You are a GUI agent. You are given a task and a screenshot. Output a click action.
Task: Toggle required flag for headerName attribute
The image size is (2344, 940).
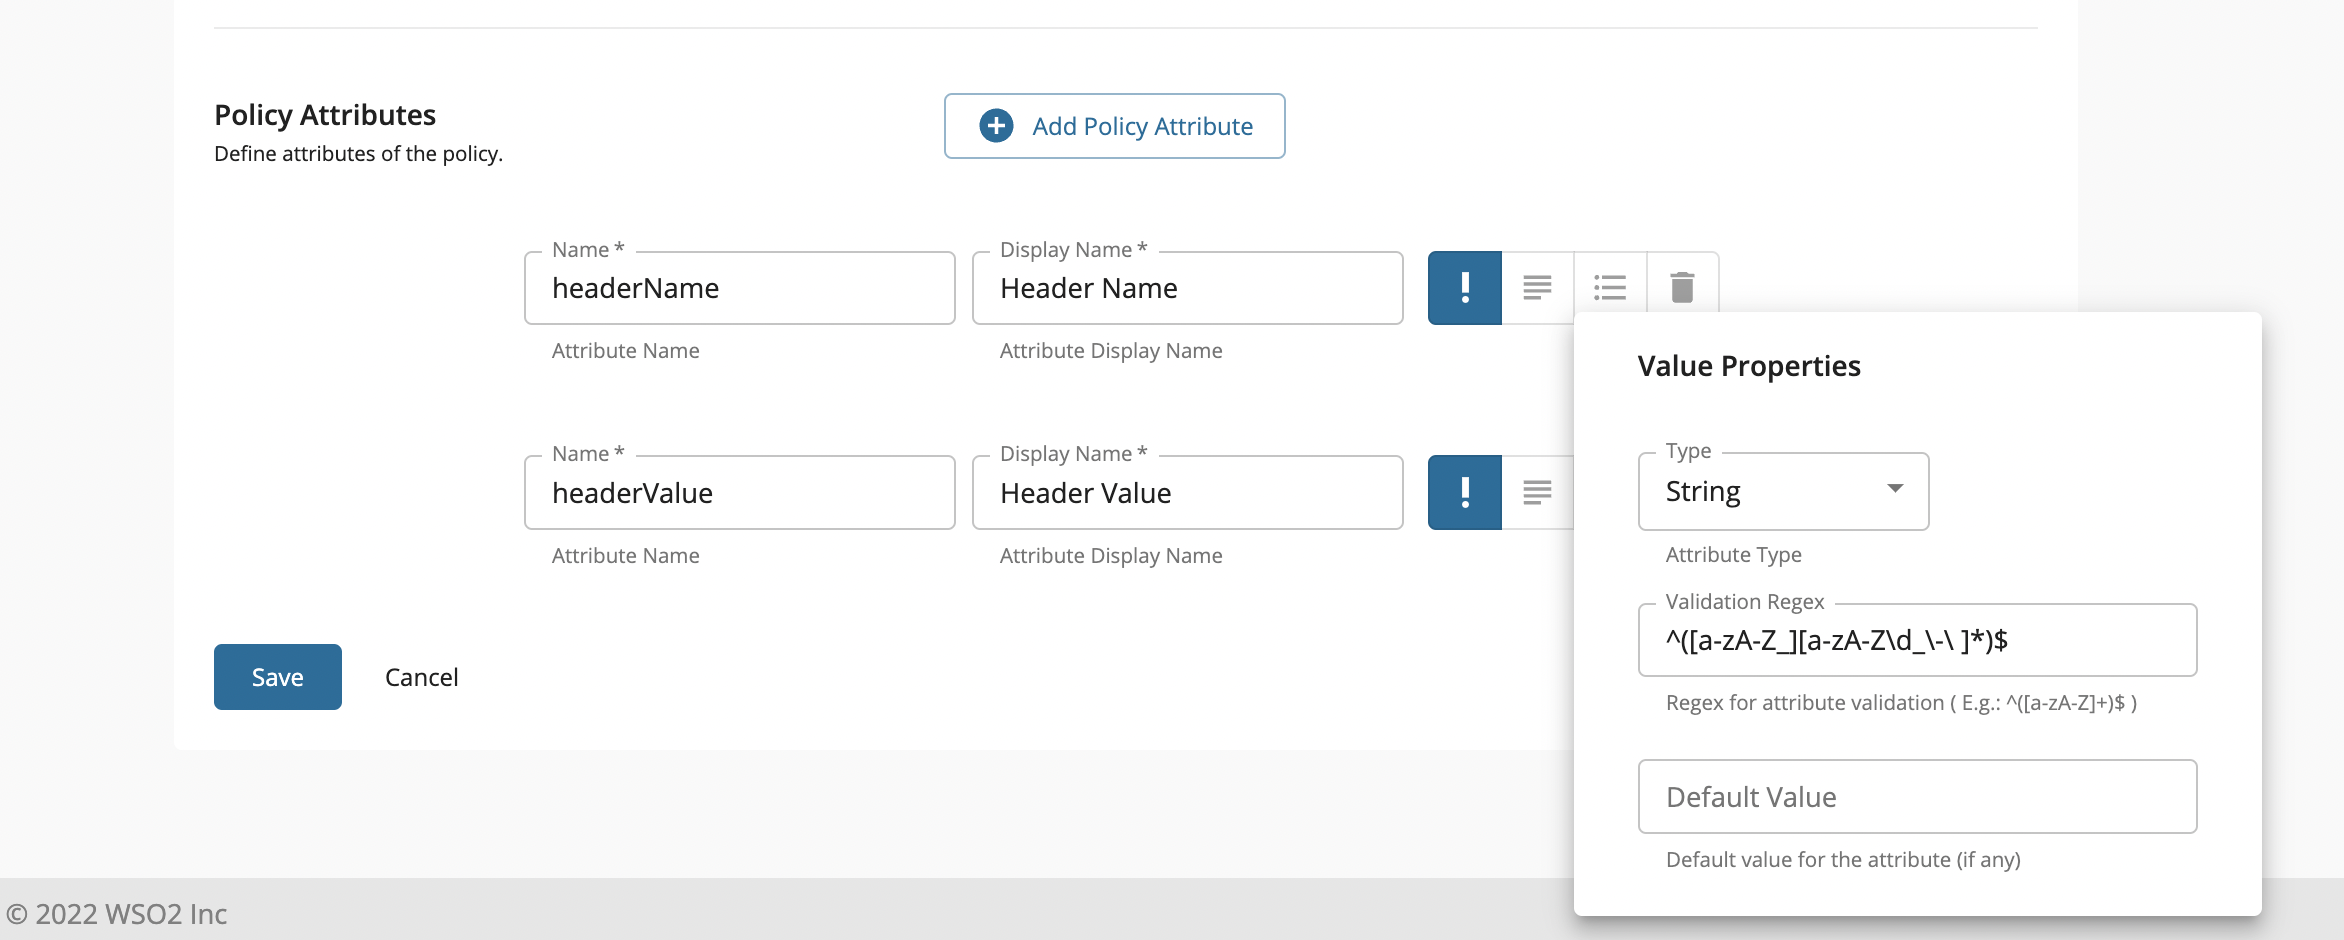1464,288
